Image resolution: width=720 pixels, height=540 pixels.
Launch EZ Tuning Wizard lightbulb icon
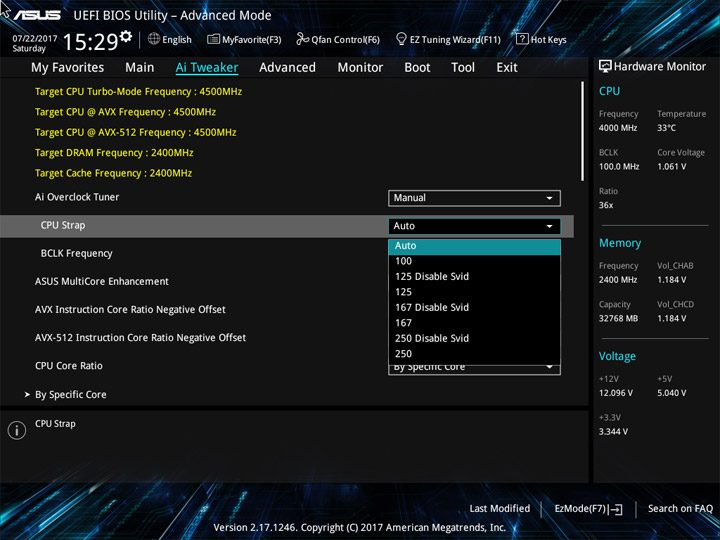(401, 39)
